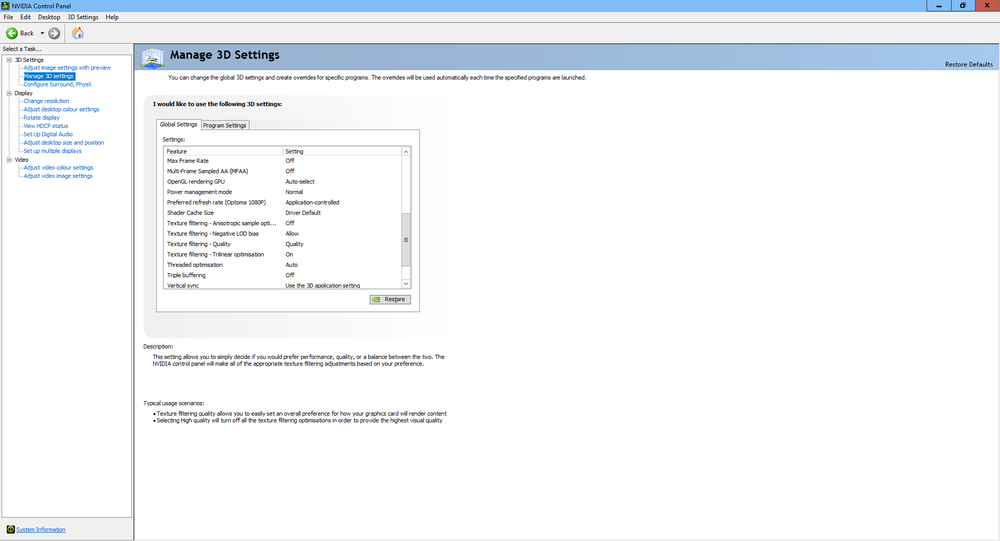Open the Edit menu
The width and height of the screenshot is (1000, 541).
(26, 17)
